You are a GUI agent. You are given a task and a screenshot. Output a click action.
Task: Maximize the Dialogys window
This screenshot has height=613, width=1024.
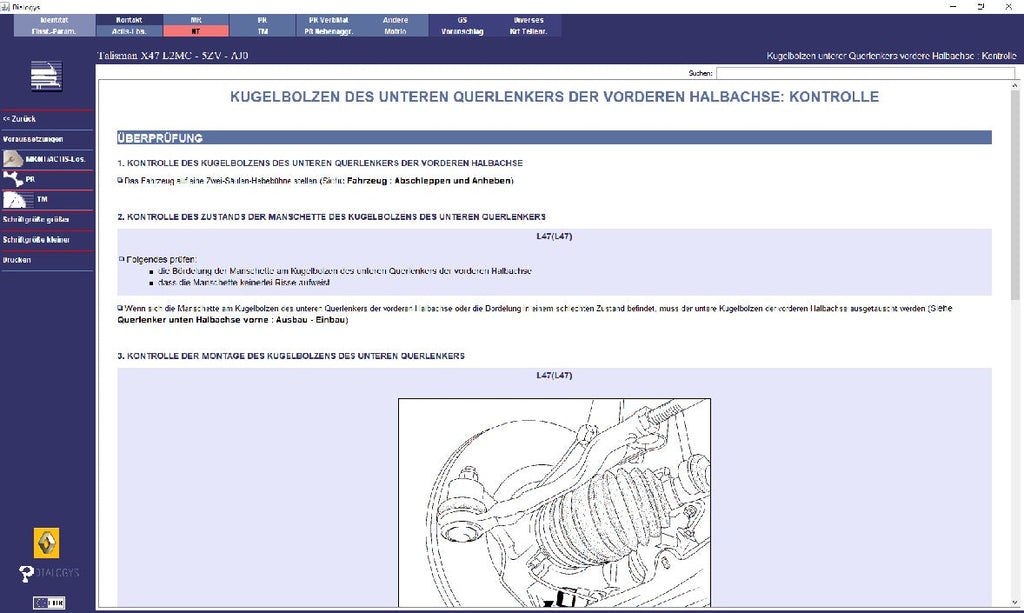click(981, 7)
